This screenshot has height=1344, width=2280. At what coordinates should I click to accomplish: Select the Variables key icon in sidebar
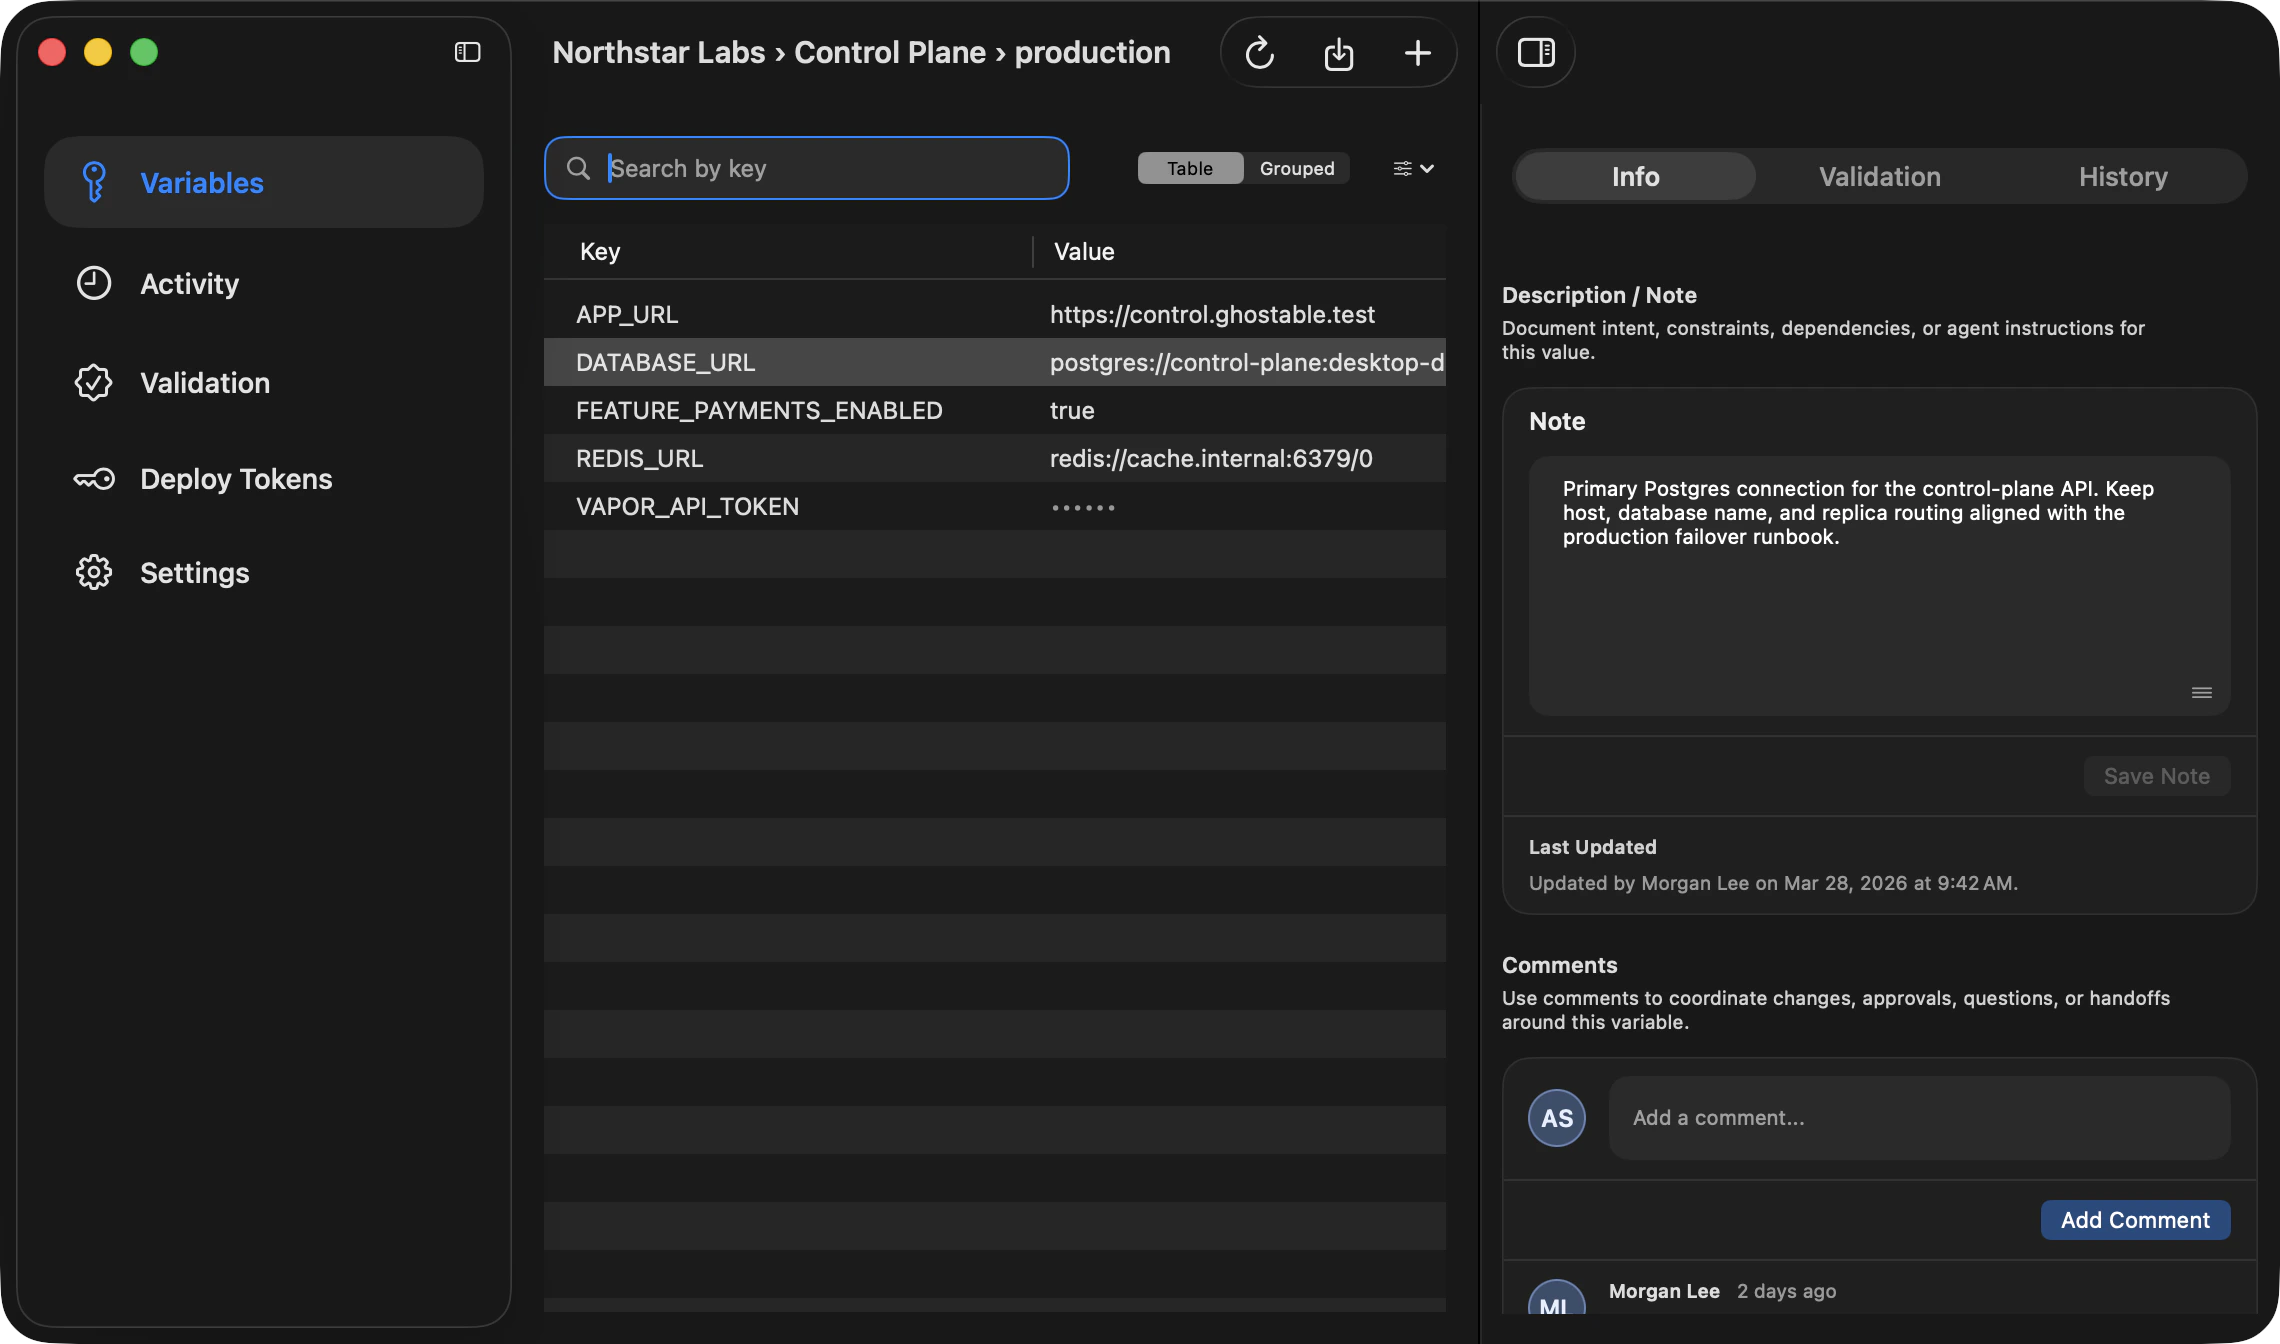tap(94, 182)
